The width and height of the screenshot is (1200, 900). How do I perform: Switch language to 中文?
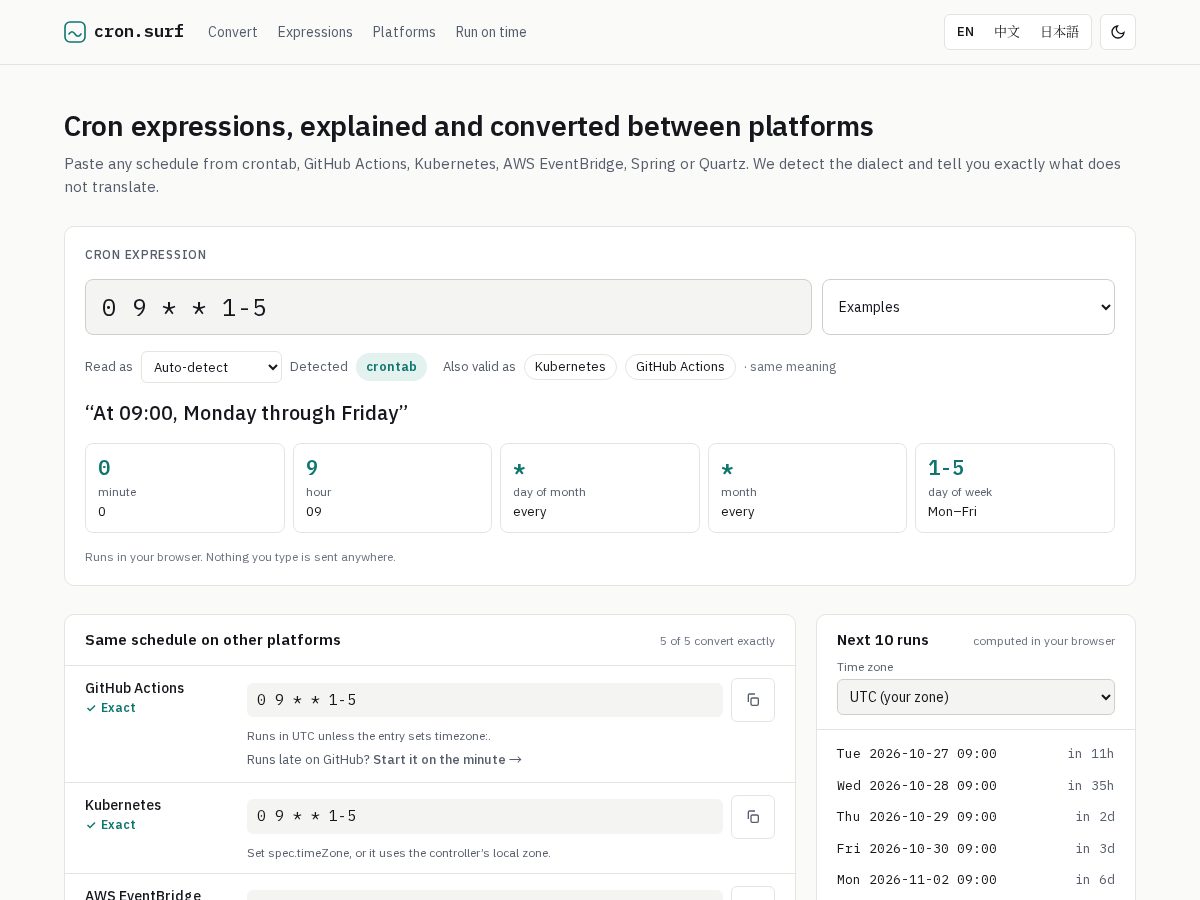click(x=1007, y=32)
